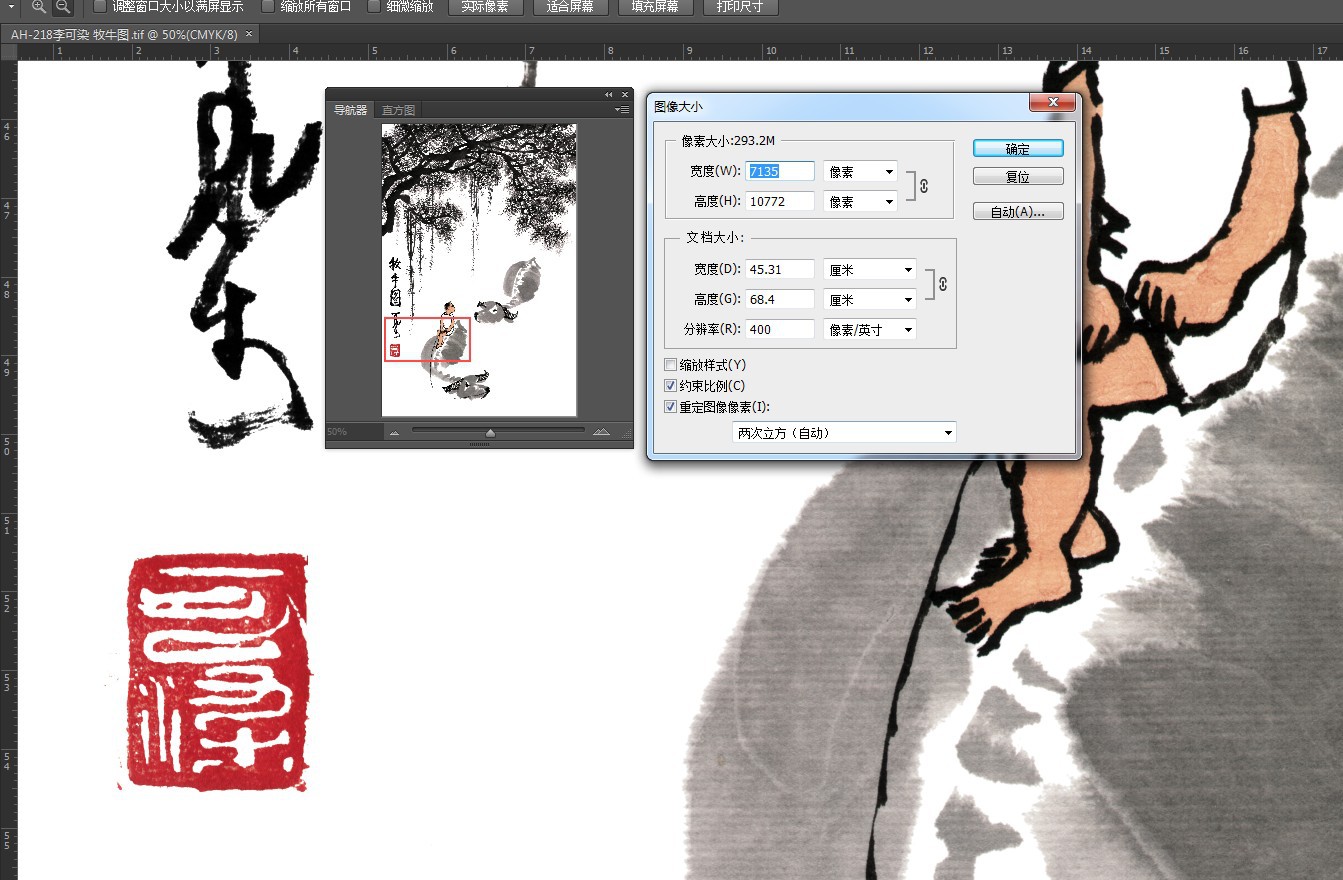This screenshot has width=1343, height=880.
Task: Uncheck the 重定图像像素(I) checkbox
Action: coord(671,407)
